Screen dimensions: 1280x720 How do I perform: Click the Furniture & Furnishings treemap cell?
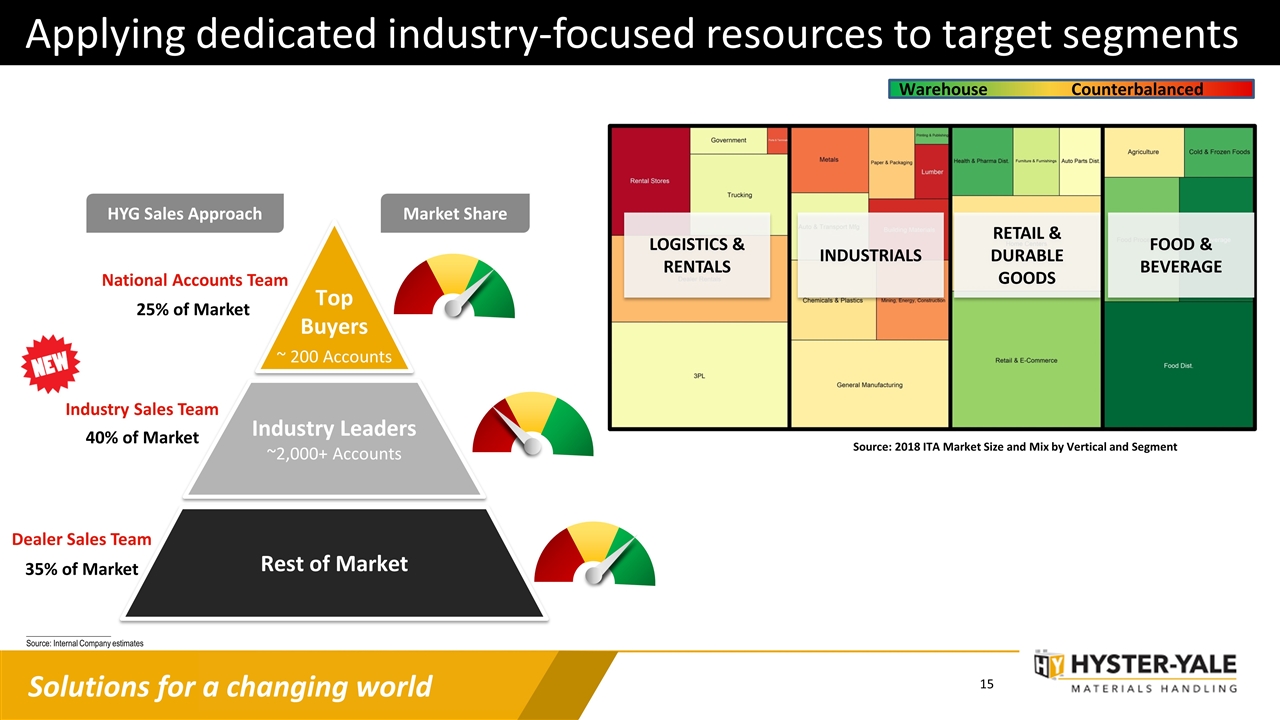[1035, 161]
